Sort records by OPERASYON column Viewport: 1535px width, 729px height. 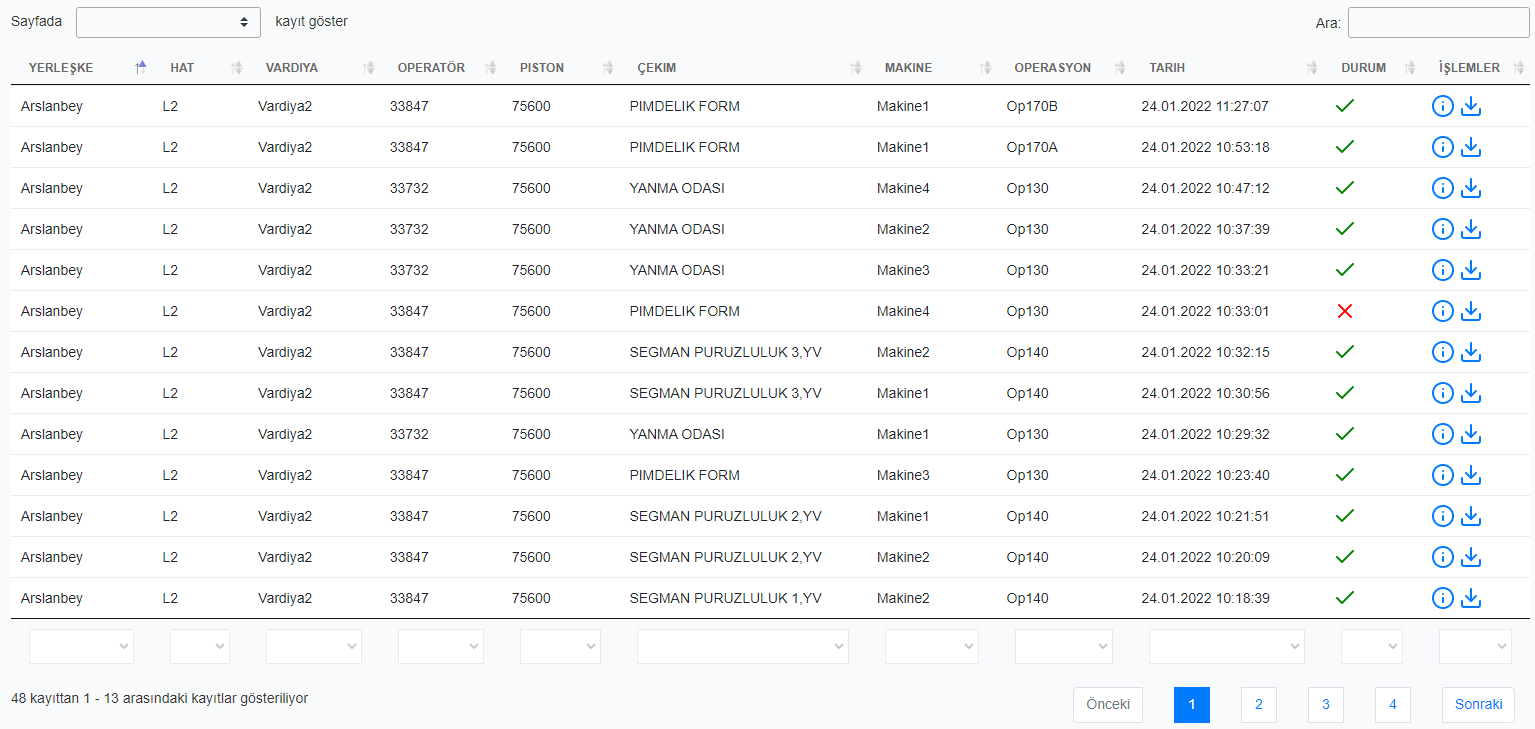[1120, 67]
